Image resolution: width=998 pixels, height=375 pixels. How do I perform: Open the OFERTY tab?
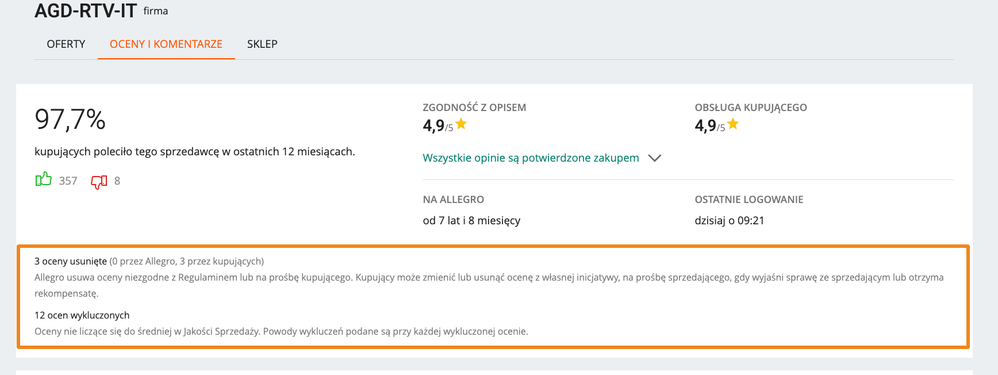(66, 45)
